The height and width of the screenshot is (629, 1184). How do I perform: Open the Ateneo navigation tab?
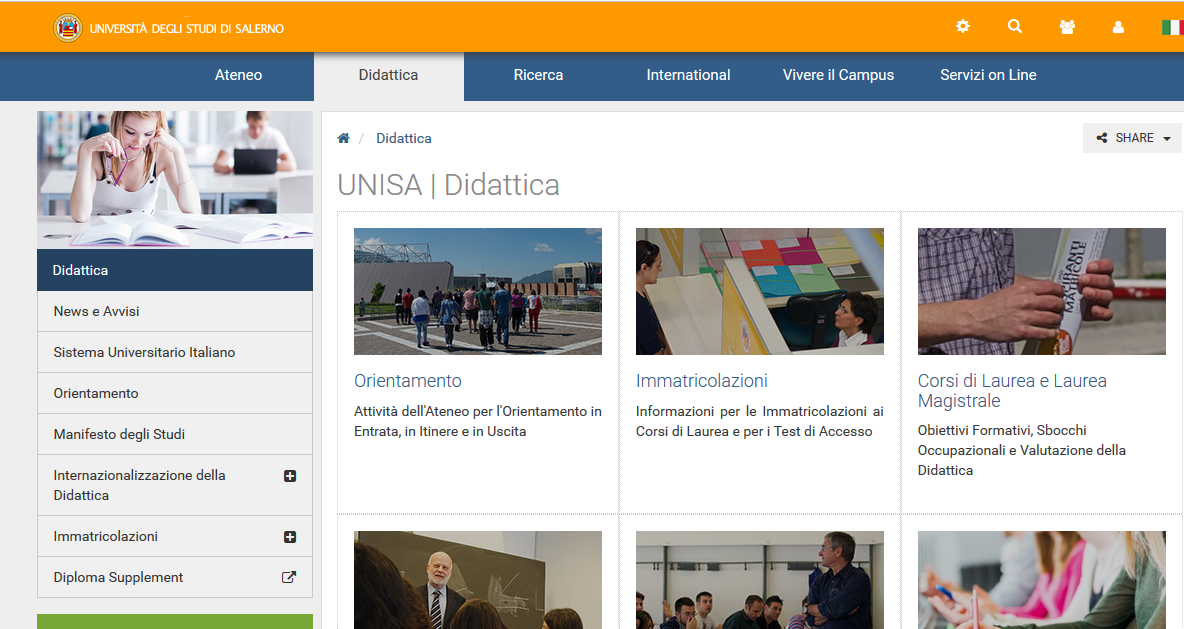238,75
